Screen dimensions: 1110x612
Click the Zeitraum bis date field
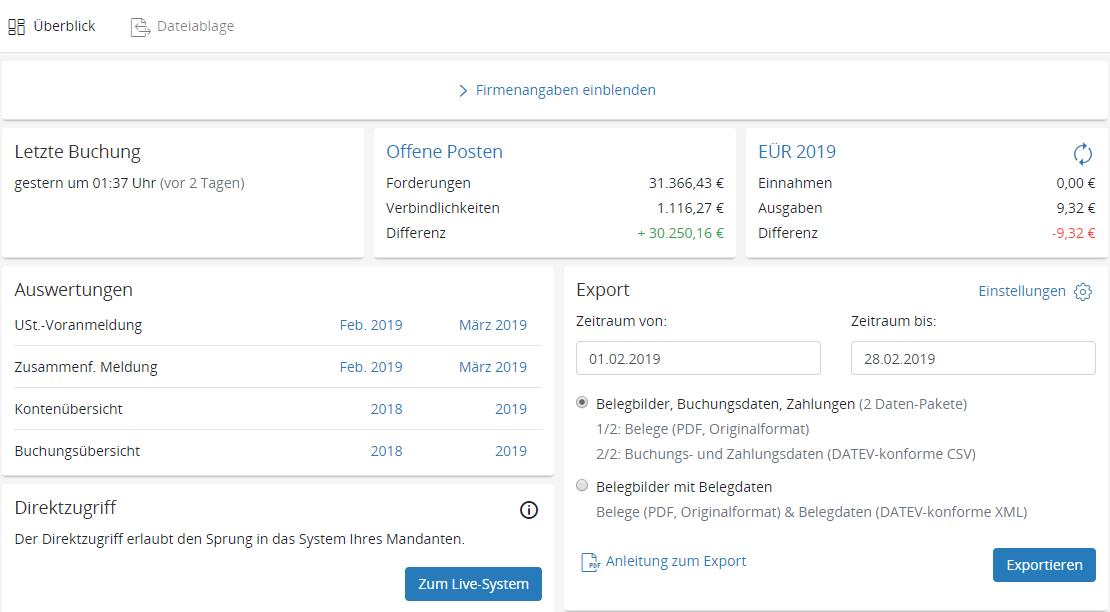coord(972,358)
